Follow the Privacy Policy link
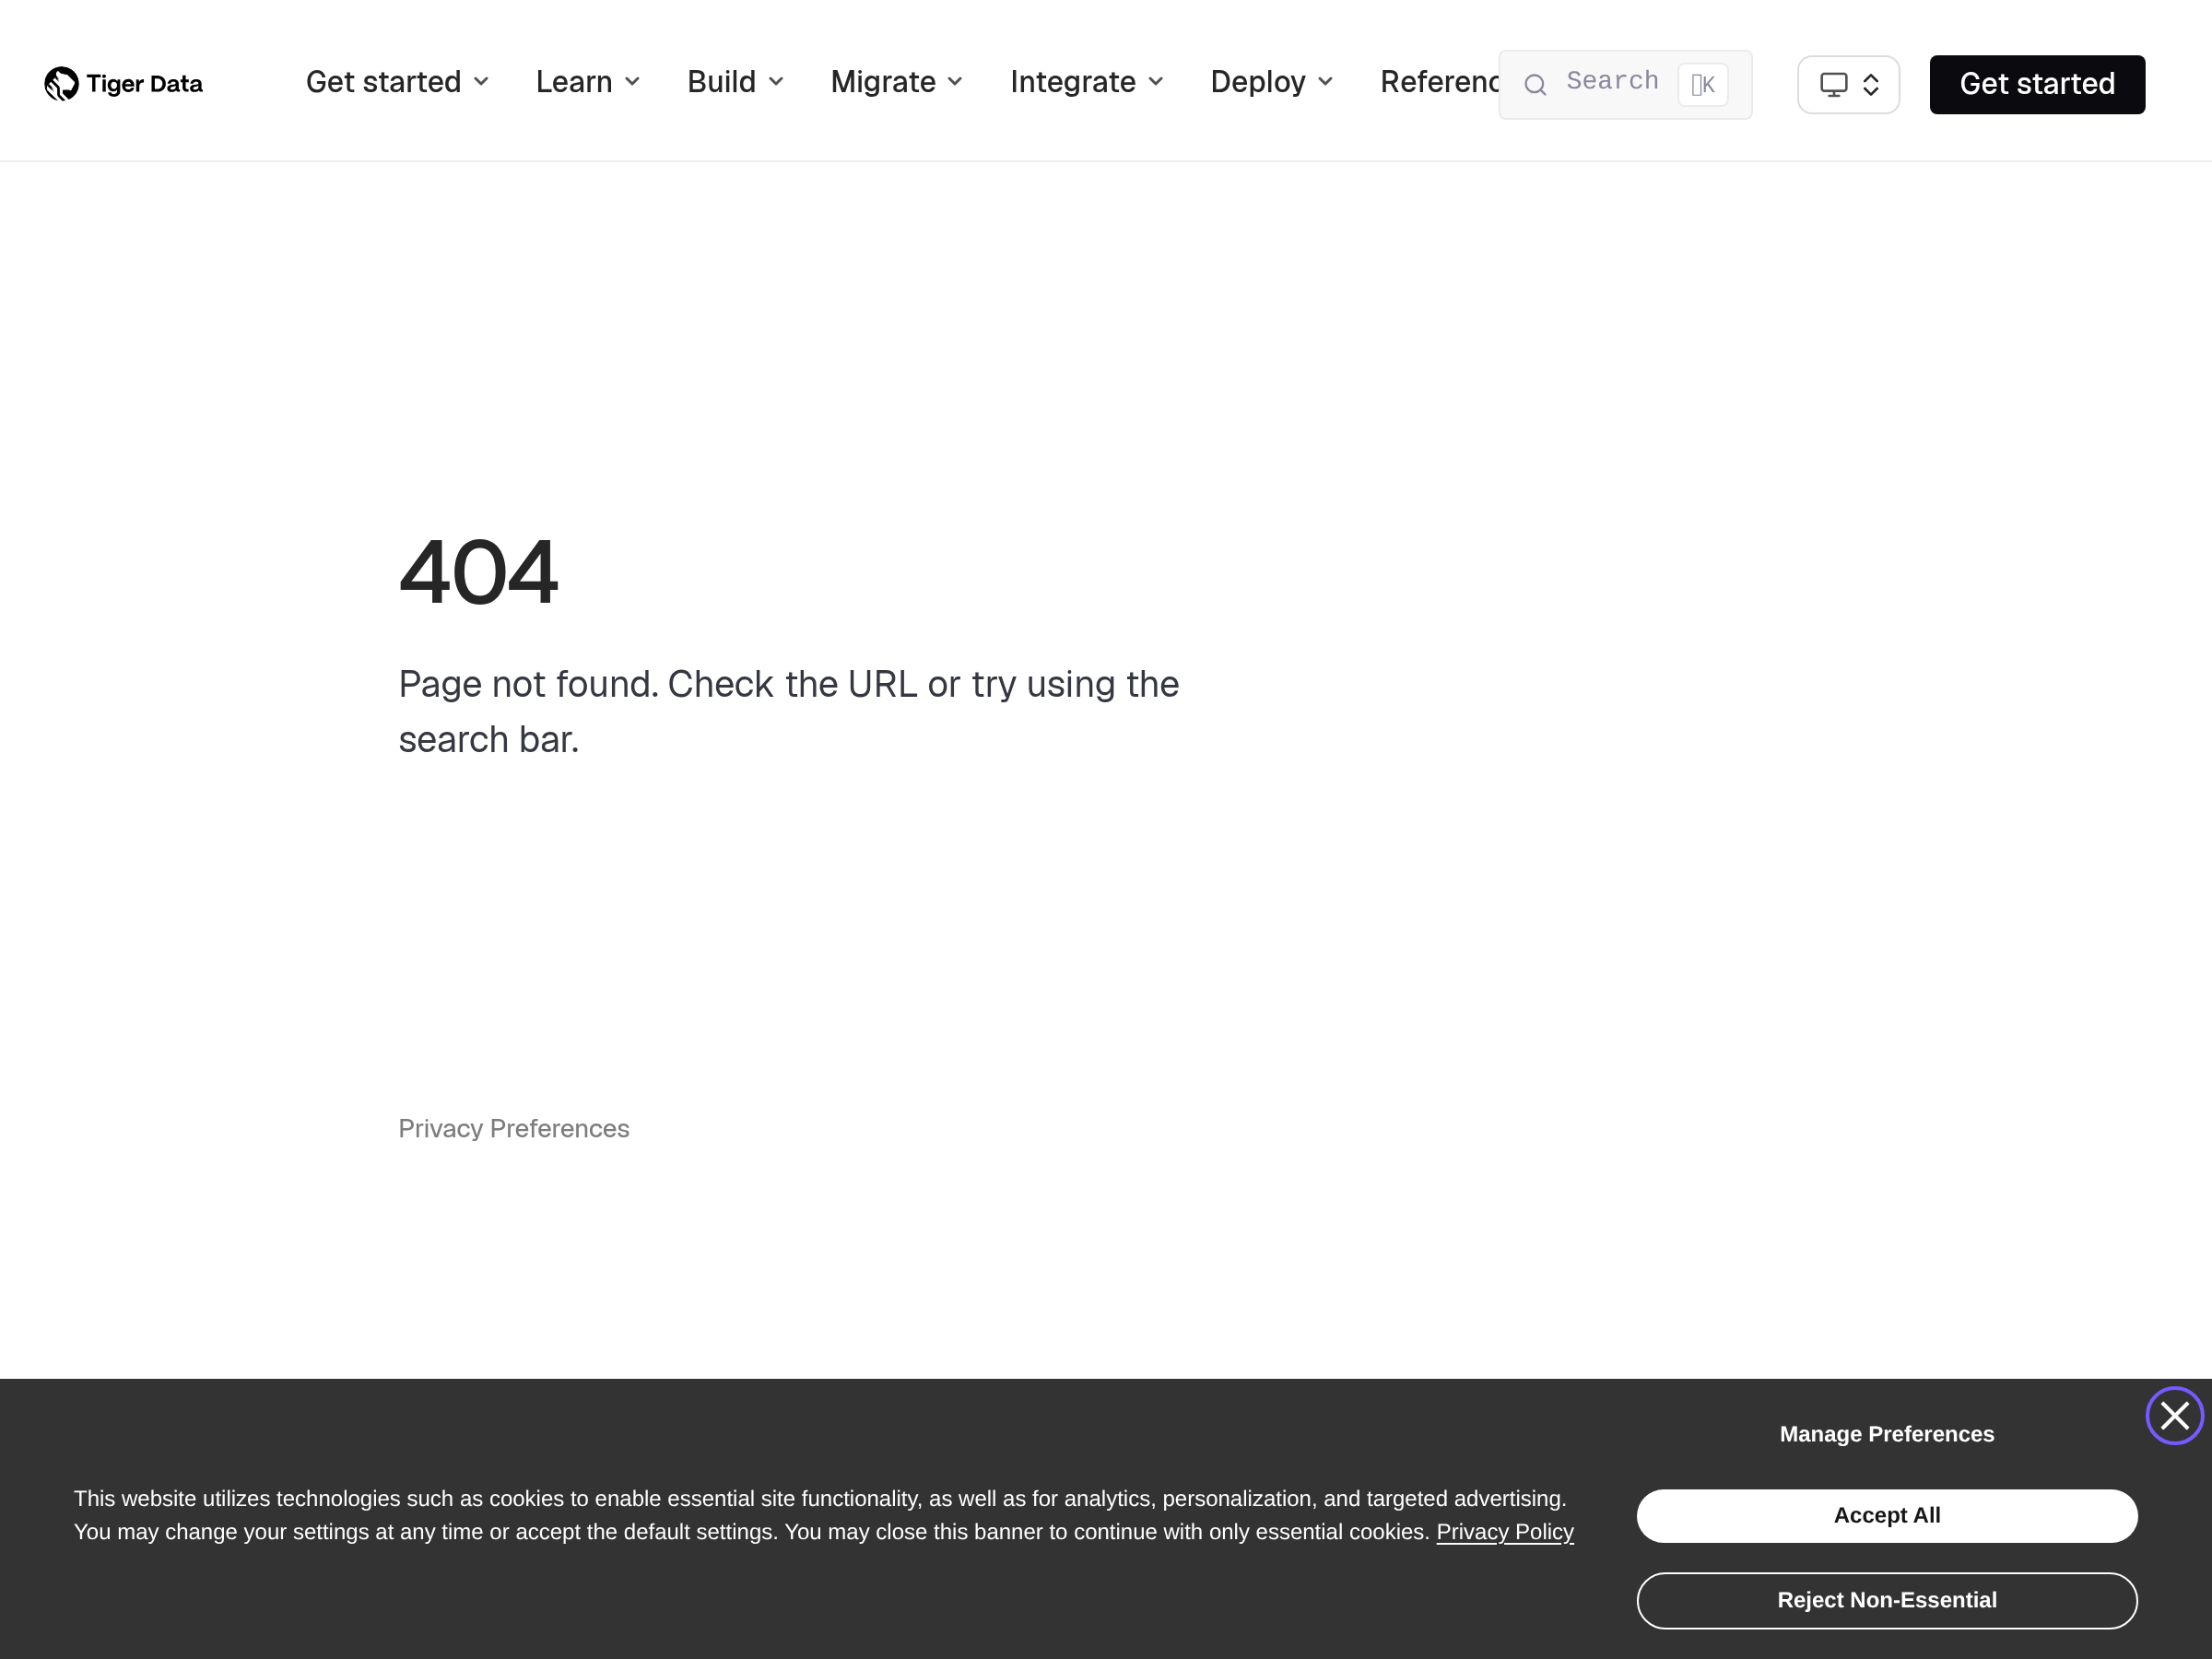This screenshot has height=1659, width=2212. coord(1504,1532)
